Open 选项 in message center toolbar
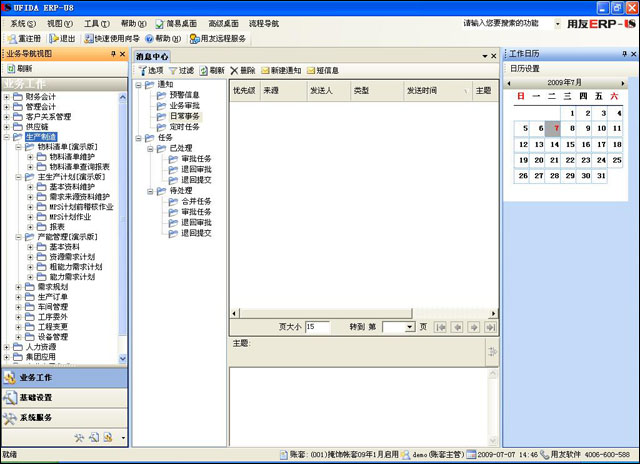The width and height of the screenshot is (640, 464). (151, 71)
